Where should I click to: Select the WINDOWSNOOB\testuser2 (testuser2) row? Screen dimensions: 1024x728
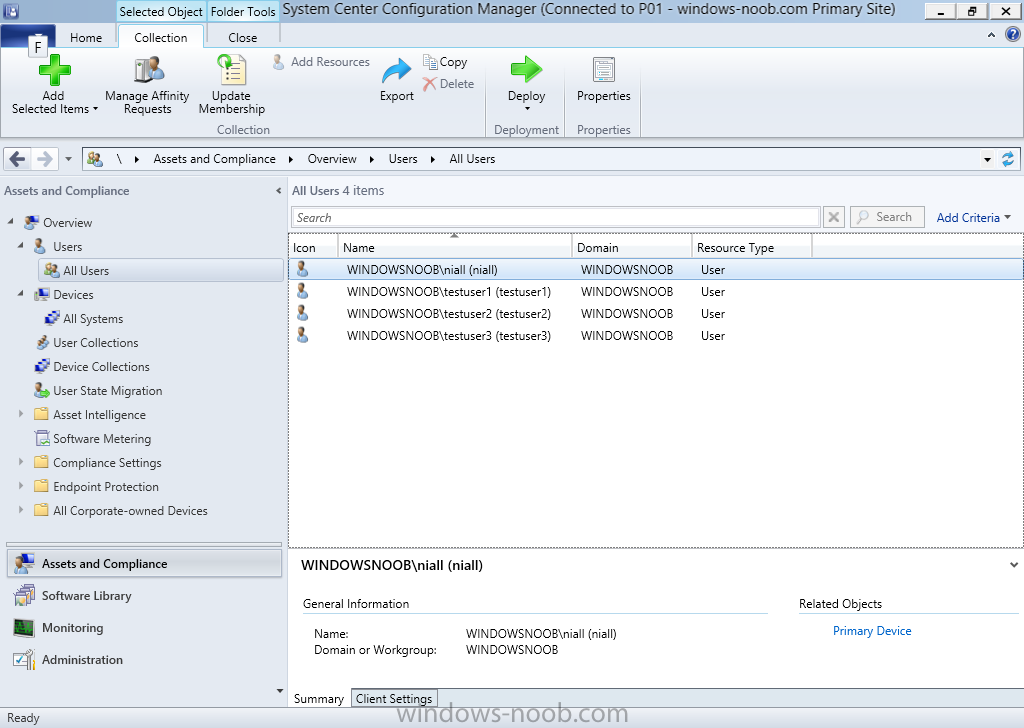[656, 313]
